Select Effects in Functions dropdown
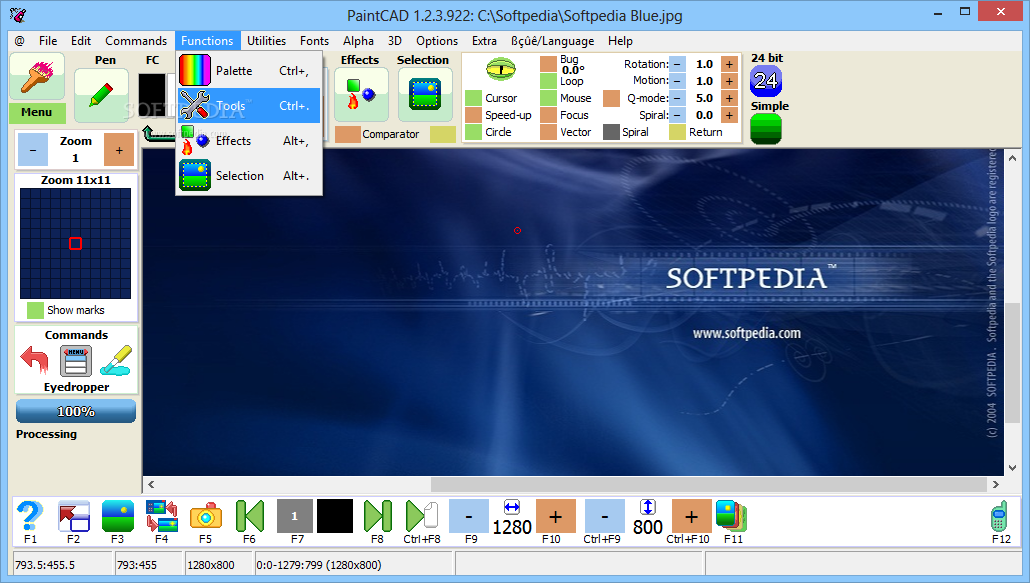 point(249,140)
